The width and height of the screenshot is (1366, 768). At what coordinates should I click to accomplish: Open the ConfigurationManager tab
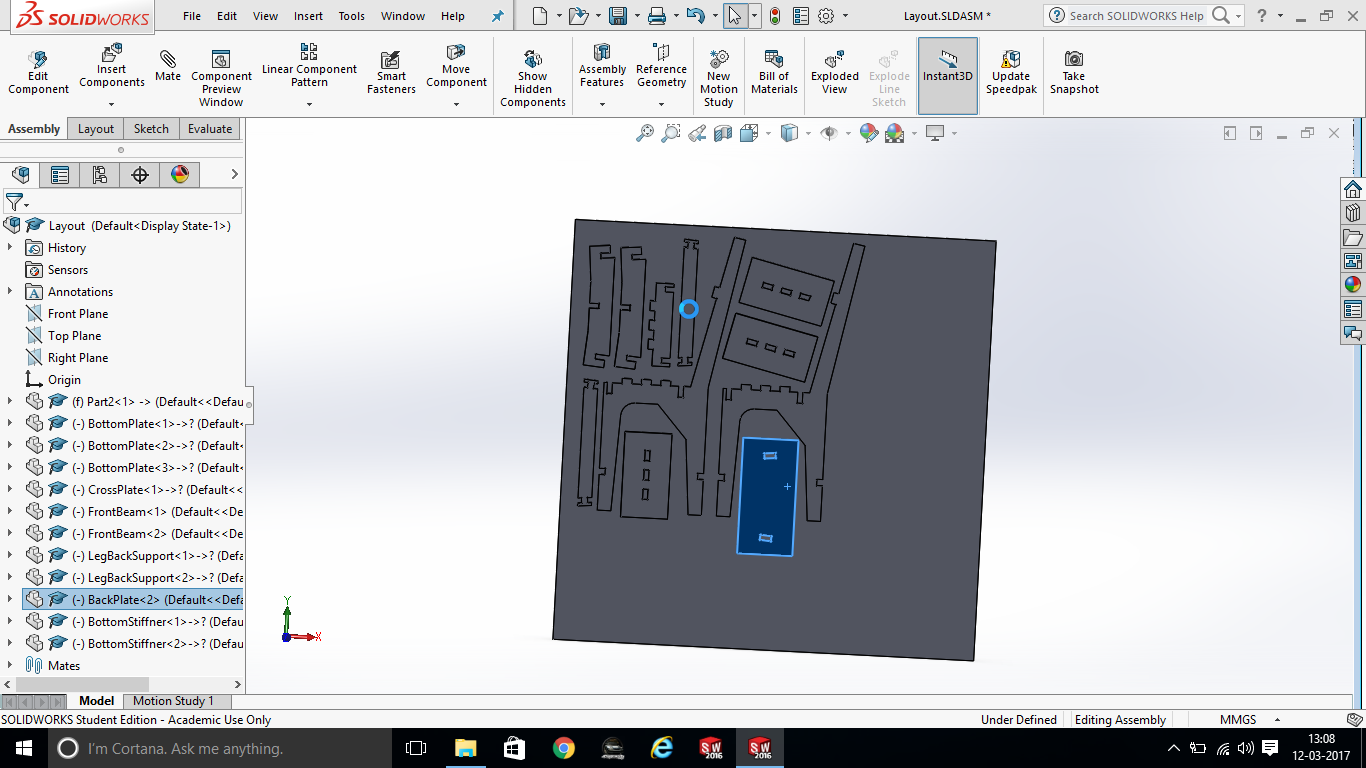100,175
